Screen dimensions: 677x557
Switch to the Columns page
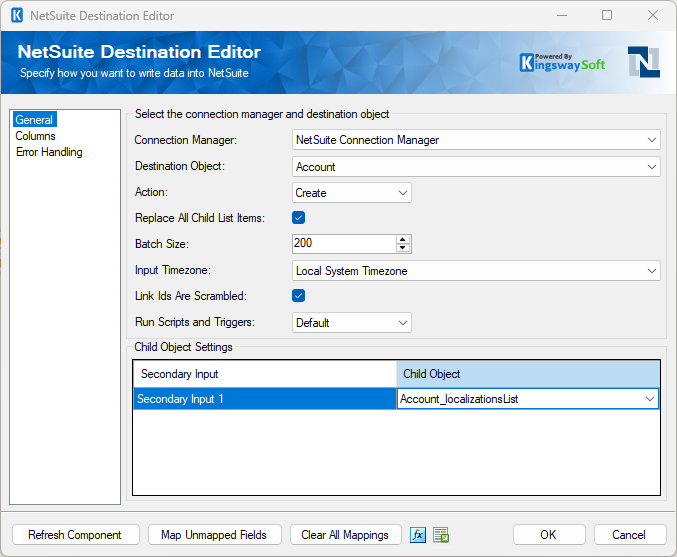pyautogui.click(x=35, y=136)
